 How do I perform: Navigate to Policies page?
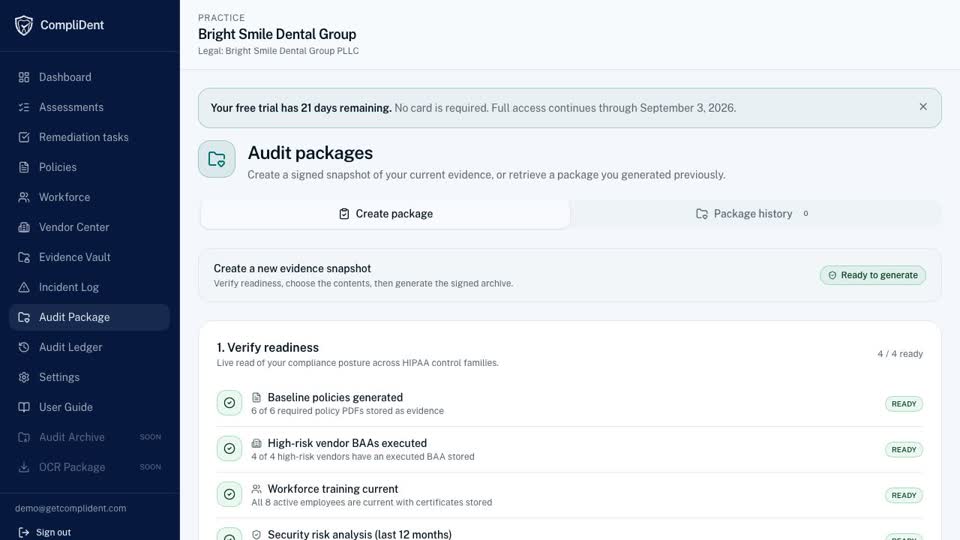coord(89,167)
